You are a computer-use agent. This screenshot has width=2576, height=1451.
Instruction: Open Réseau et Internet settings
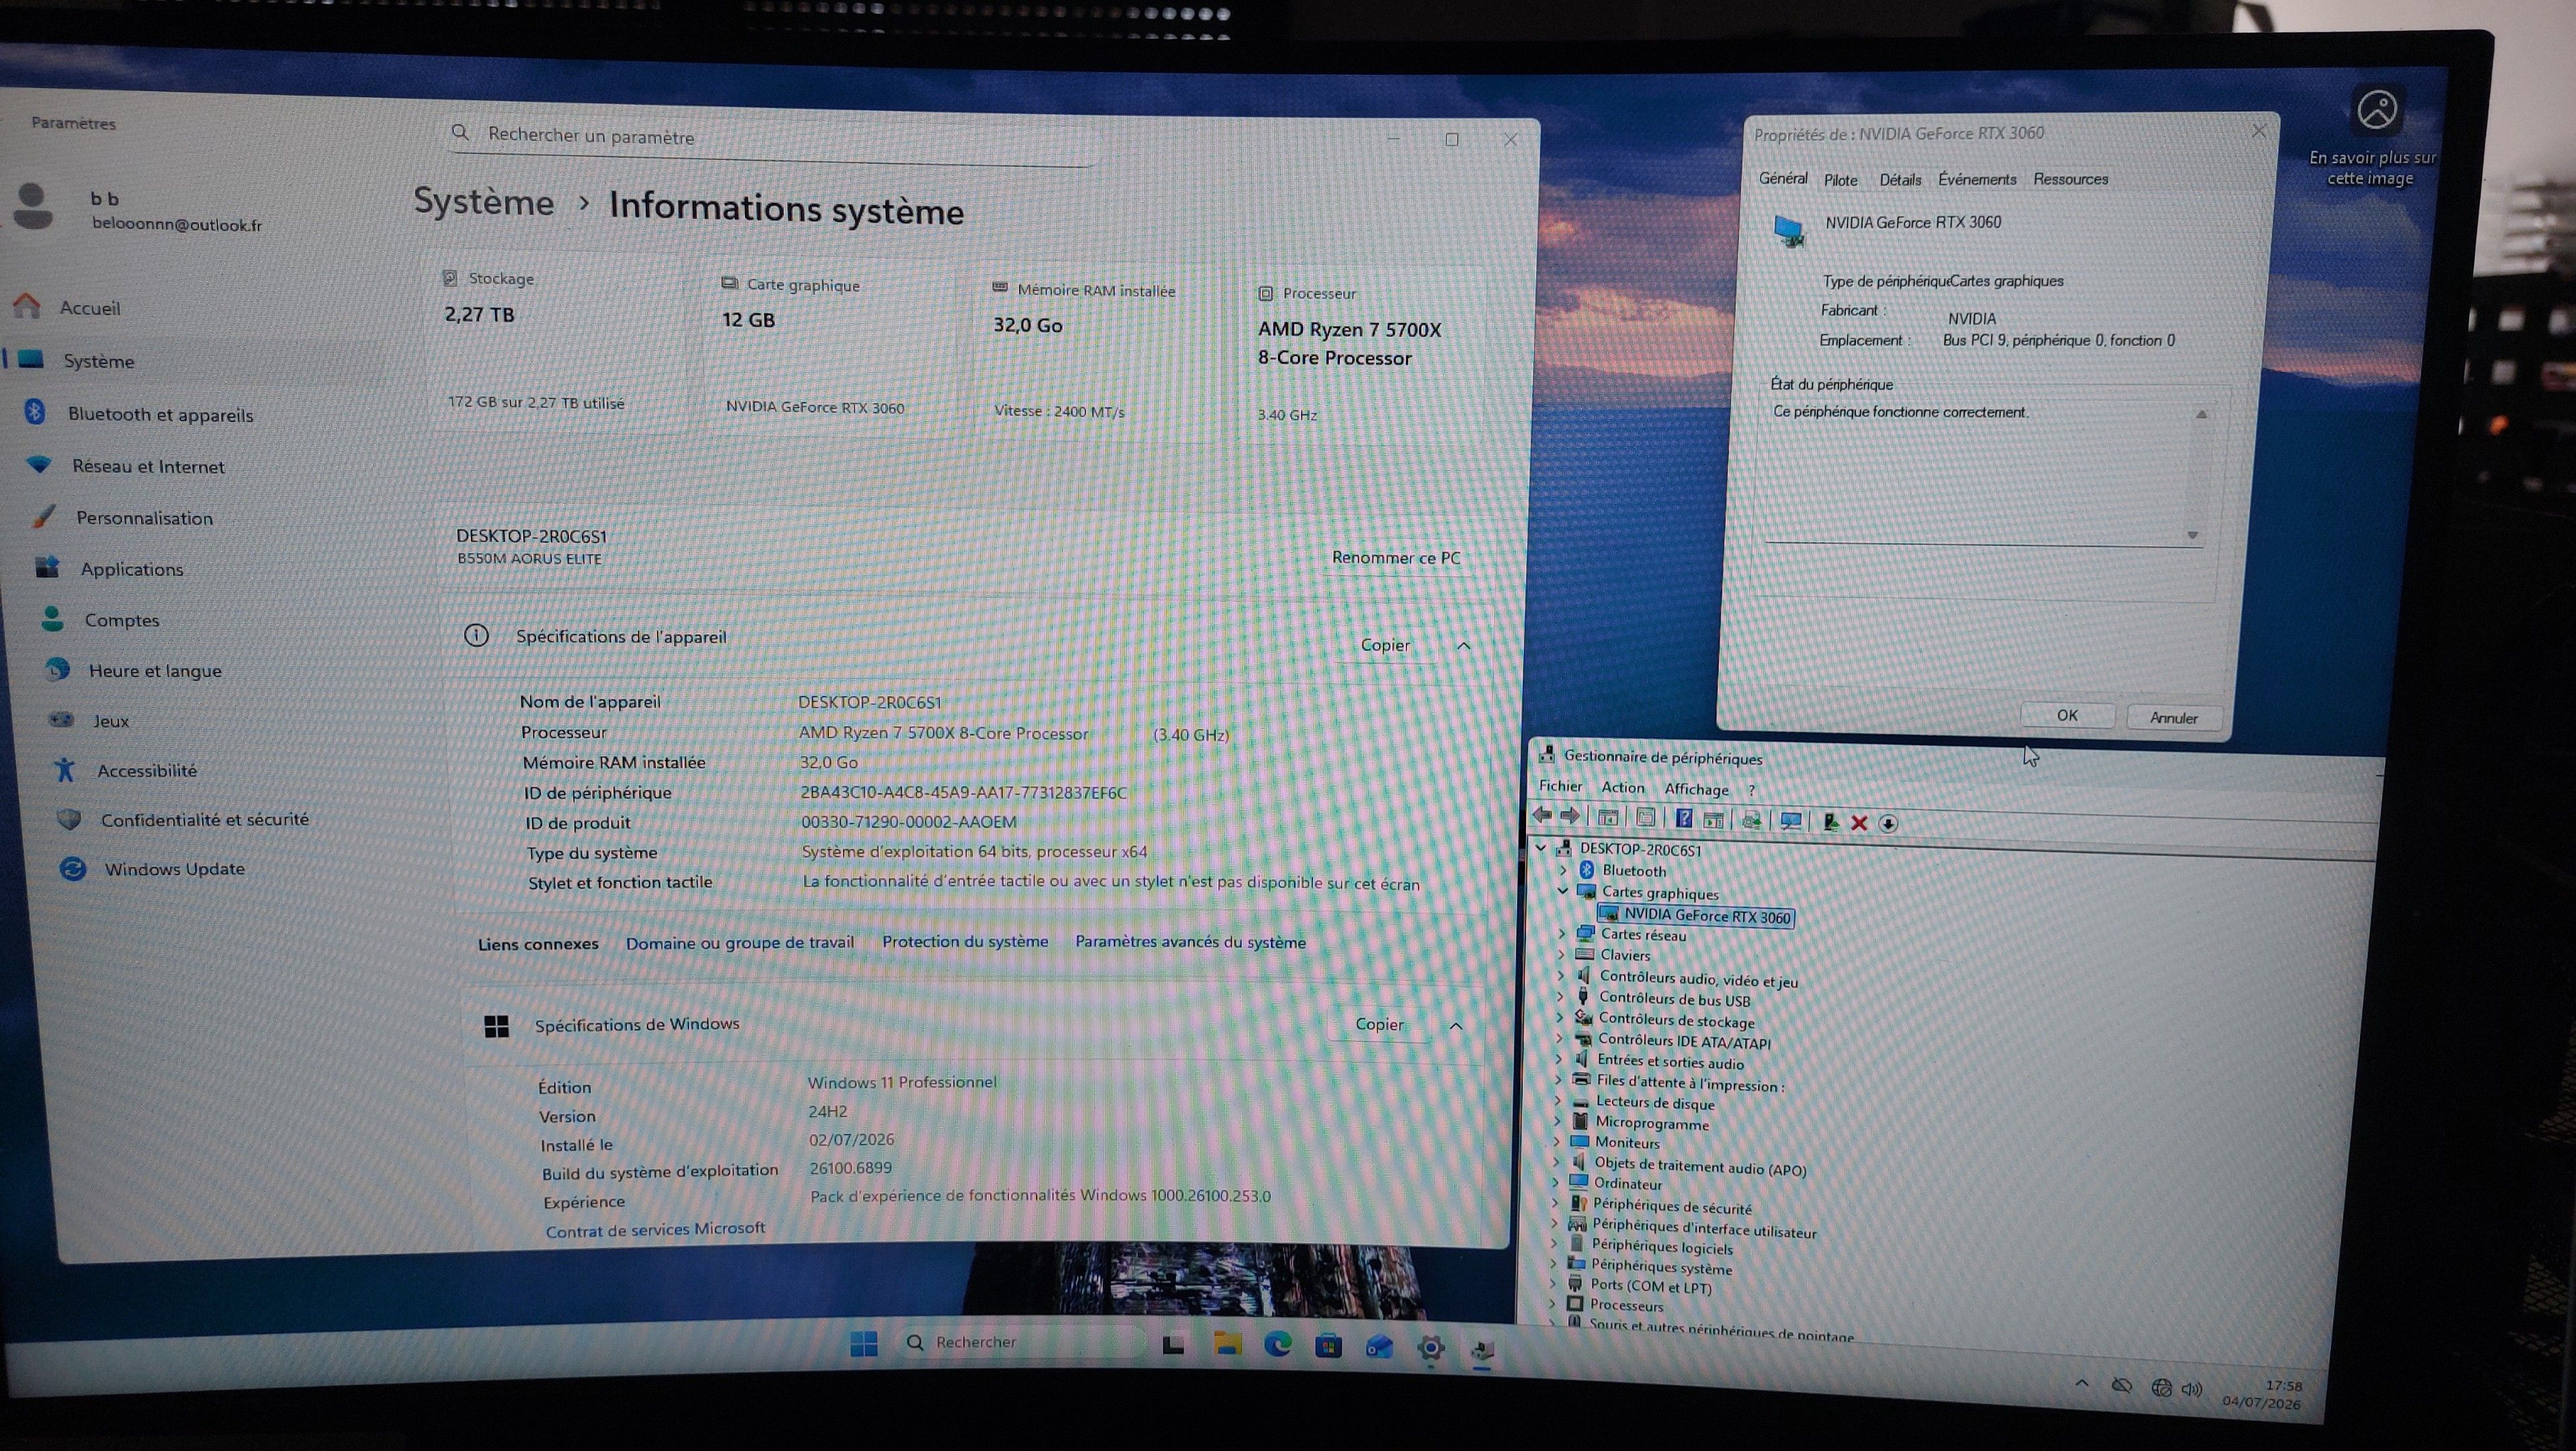148,466
